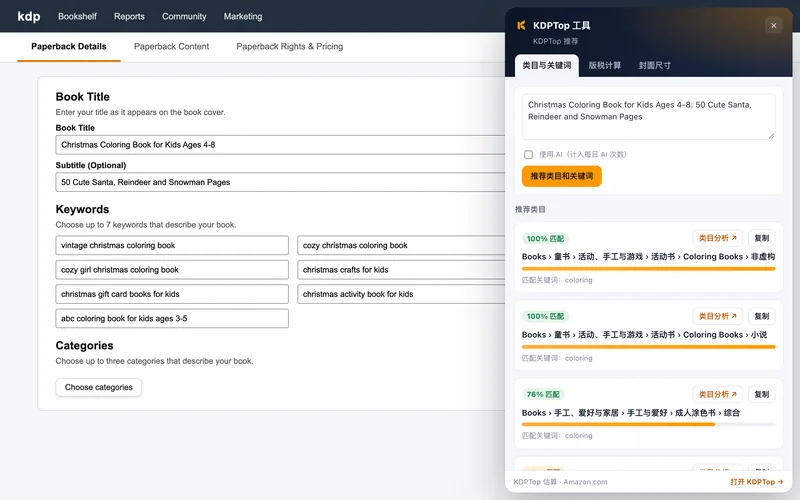Click the Choose categories button
The height and width of the screenshot is (500, 800).
(98, 387)
